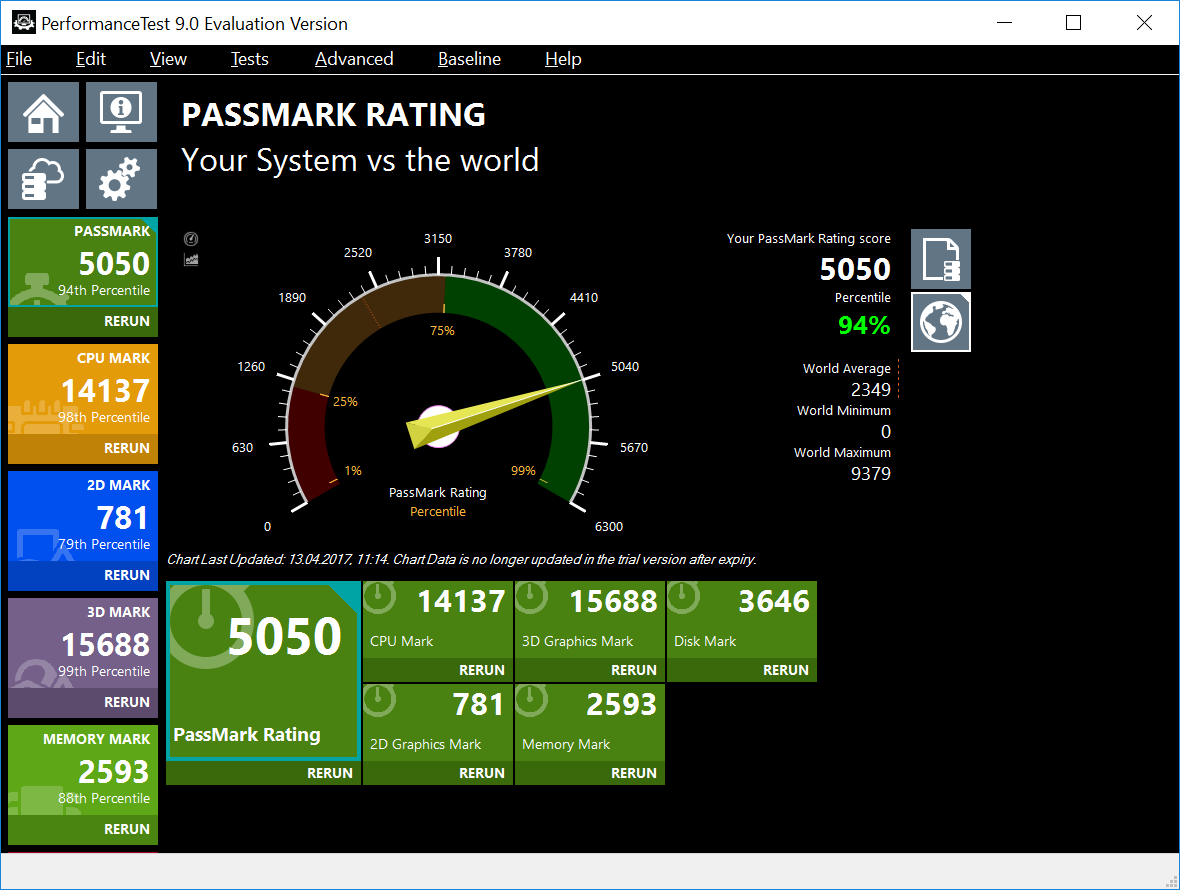1180x890 pixels.
Task: Open the Tests menu
Action: (x=249, y=59)
